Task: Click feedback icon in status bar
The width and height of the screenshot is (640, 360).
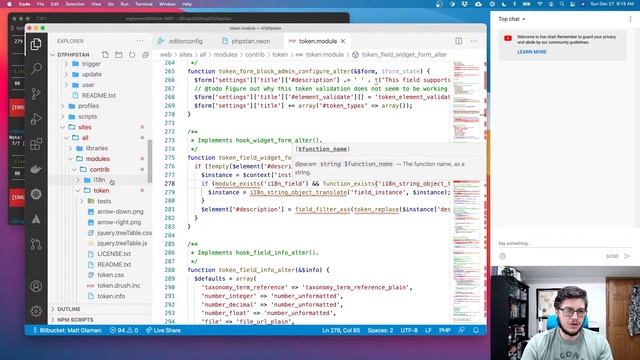Action: coord(462,330)
